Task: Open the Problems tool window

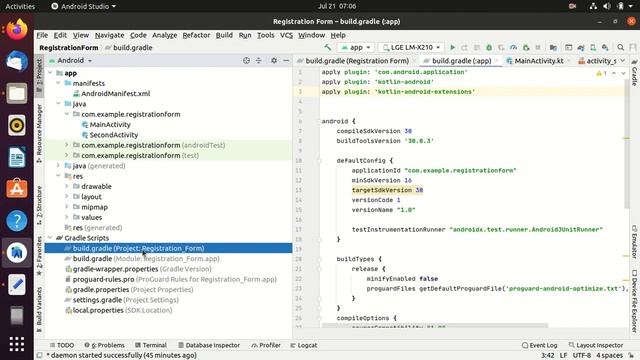Action: pyautogui.click(x=104, y=345)
